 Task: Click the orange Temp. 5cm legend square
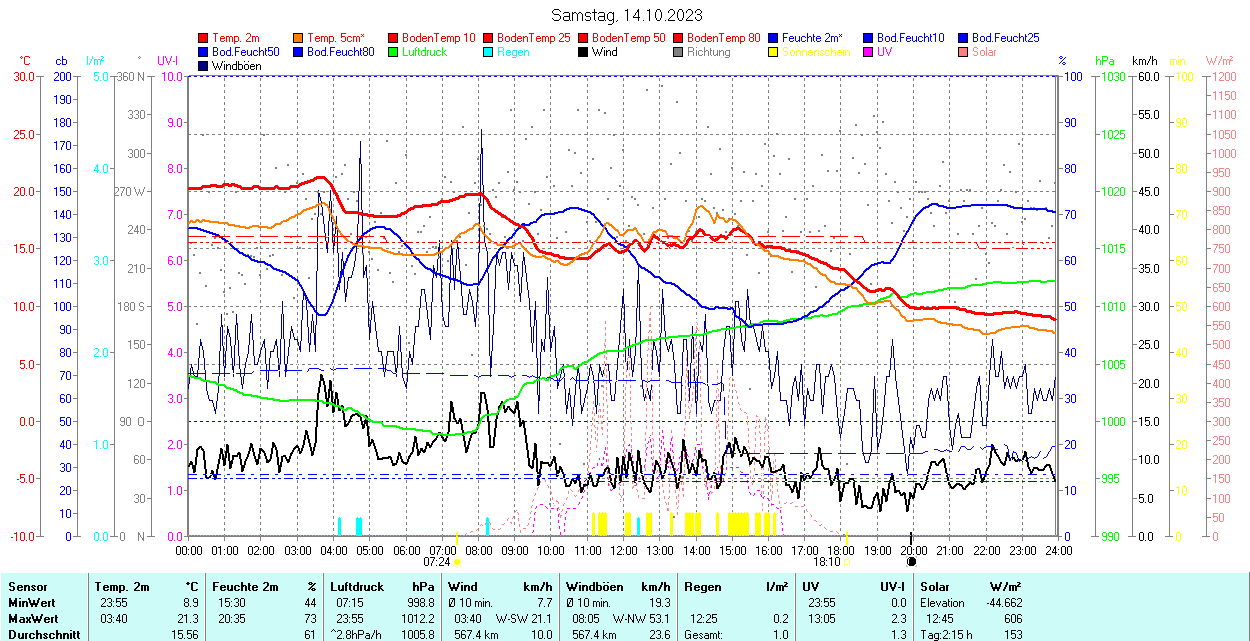[x=298, y=38]
